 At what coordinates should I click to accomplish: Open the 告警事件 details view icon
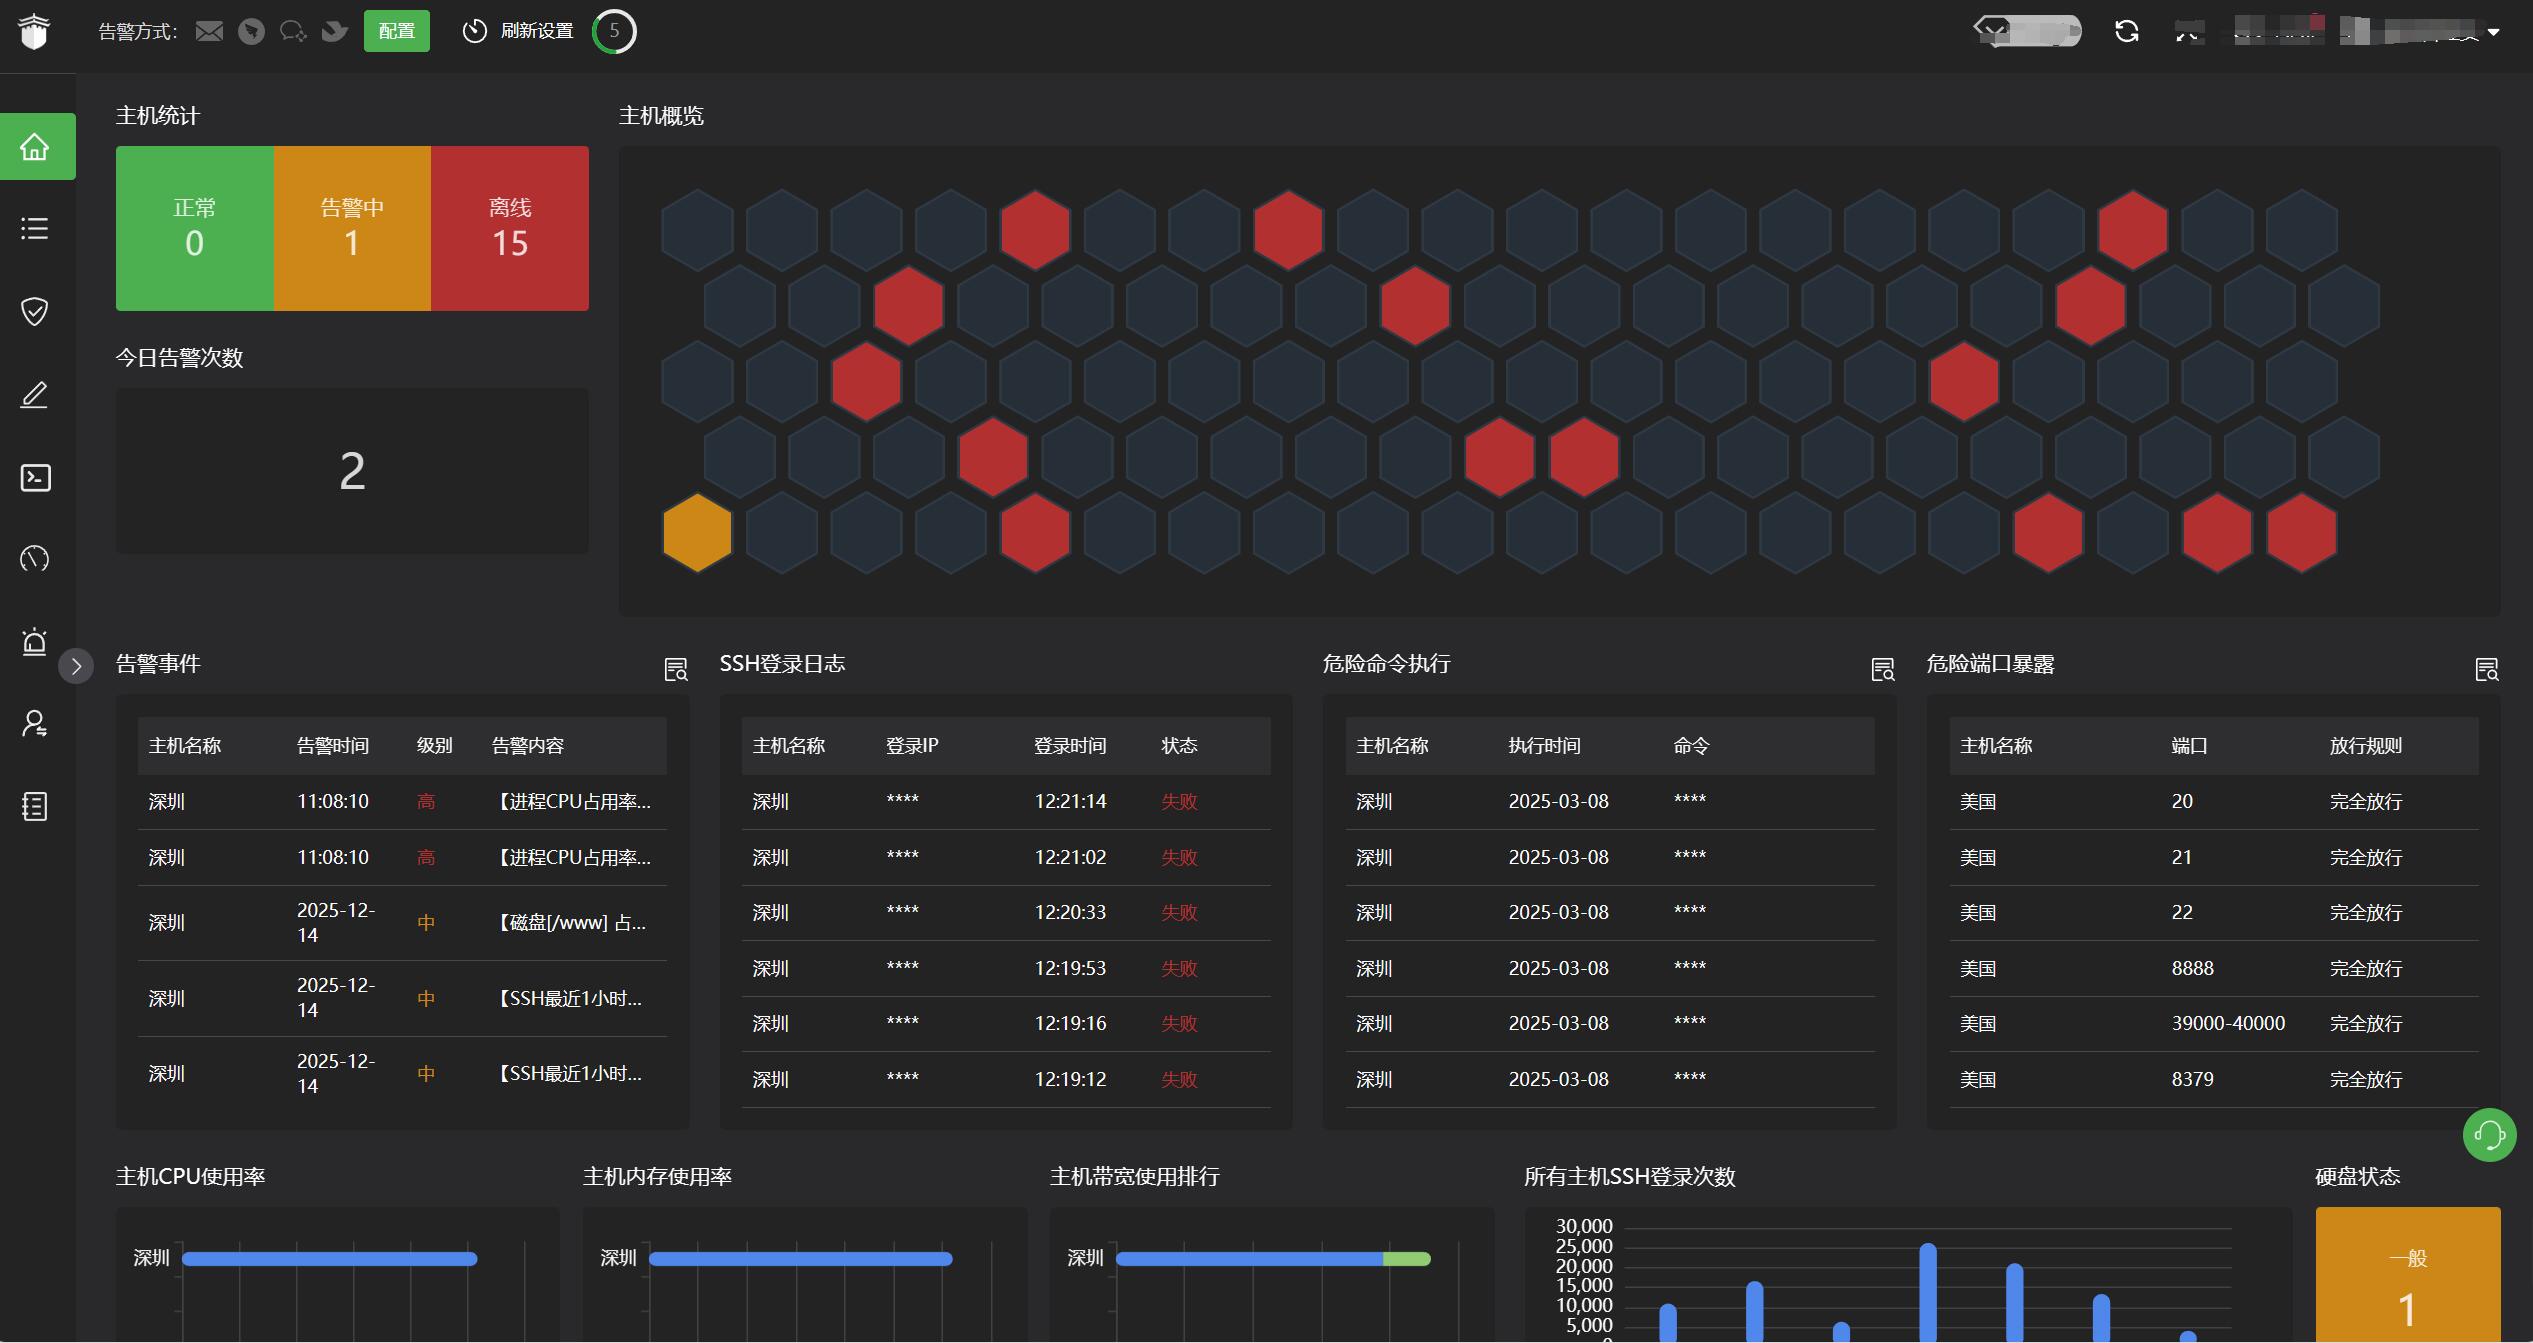tap(676, 669)
